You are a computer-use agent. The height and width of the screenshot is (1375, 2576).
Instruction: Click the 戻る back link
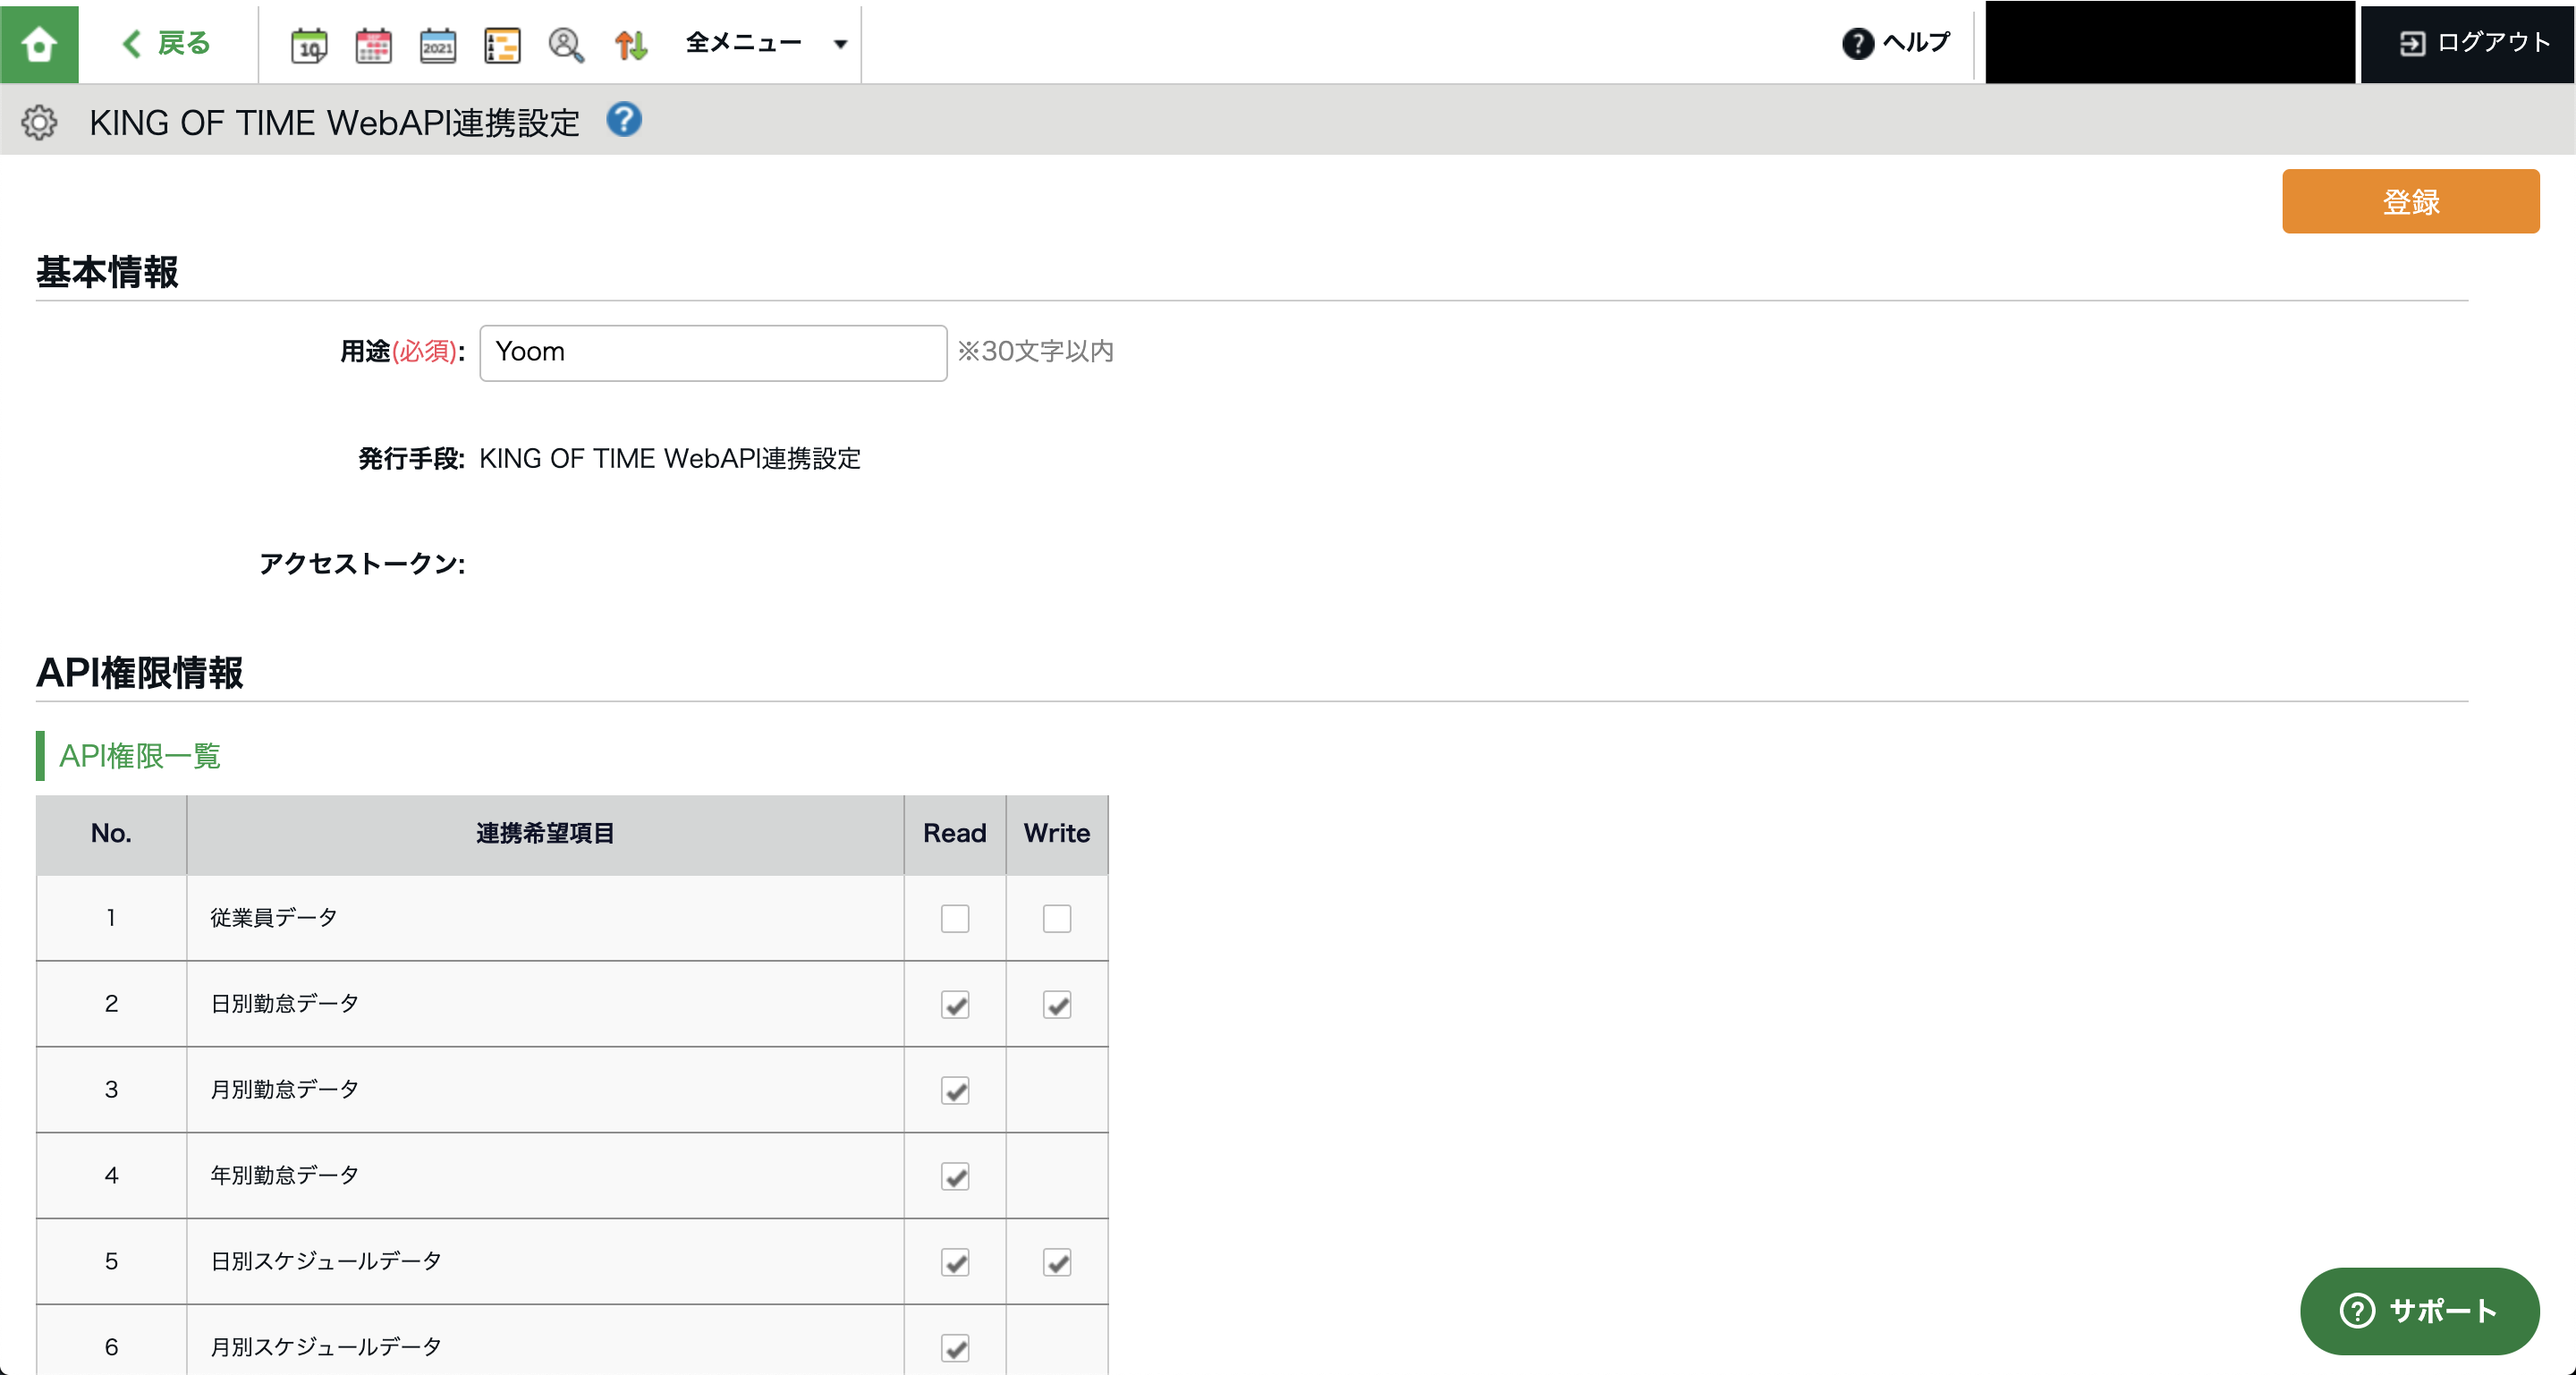click(x=167, y=43)
